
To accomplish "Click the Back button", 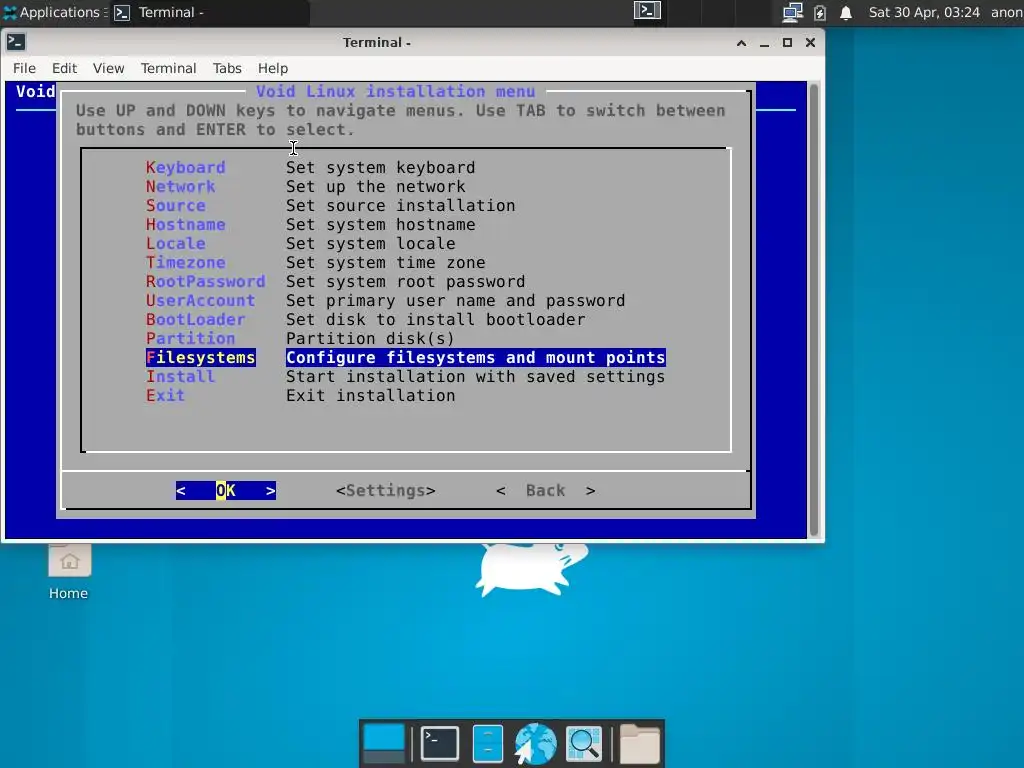I will pyautogui.click(x=545, y=490).
